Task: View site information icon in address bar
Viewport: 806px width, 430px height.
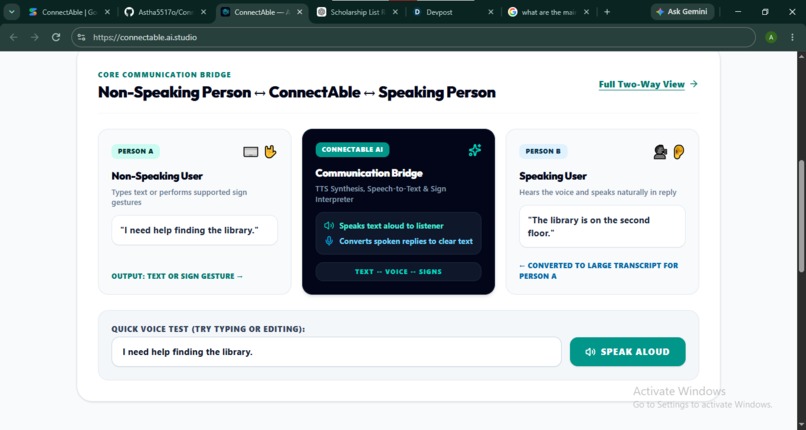Action: [82, 37]
